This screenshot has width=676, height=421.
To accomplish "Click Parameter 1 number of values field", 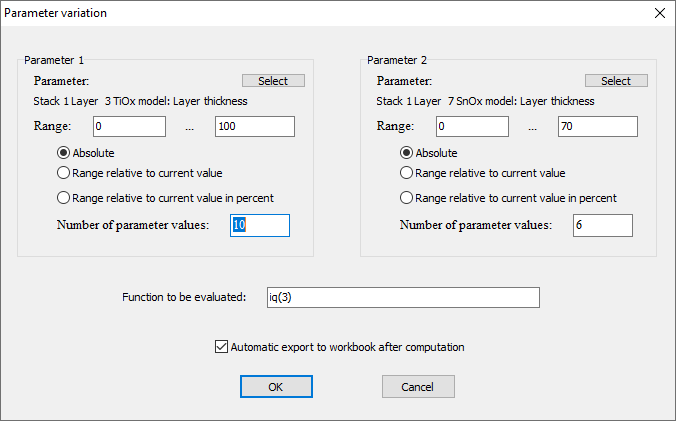I will click(260, 225).
